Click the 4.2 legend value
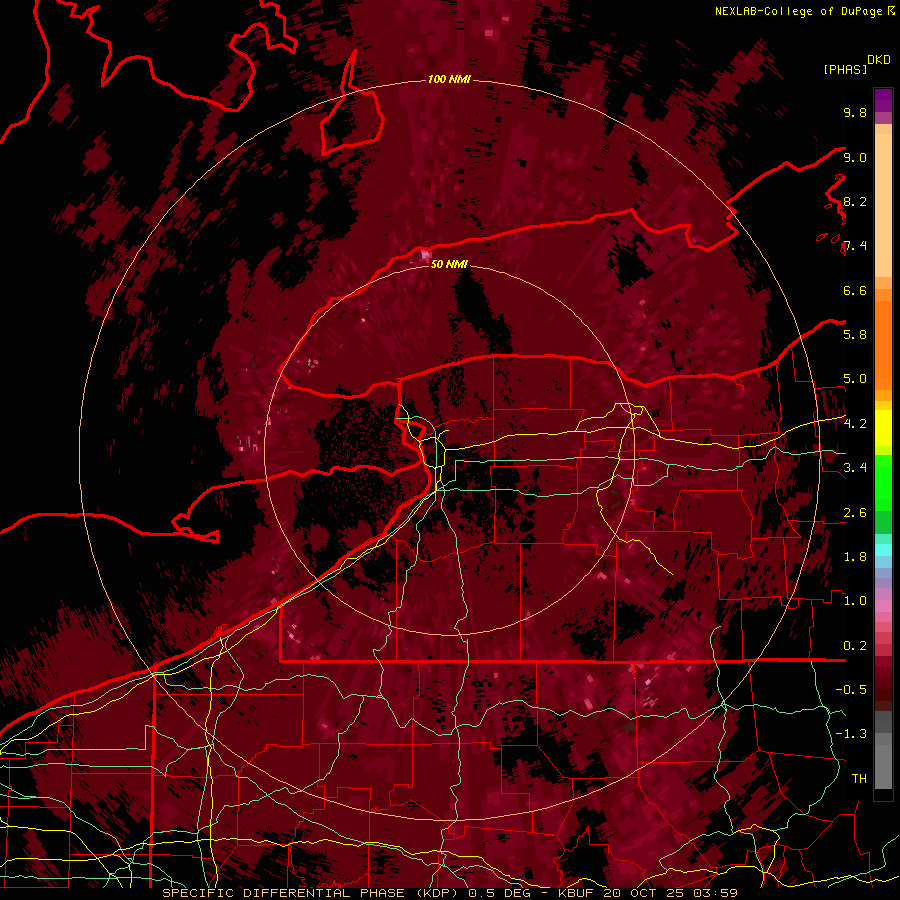 pyautogui.click(x=855, y=424)
